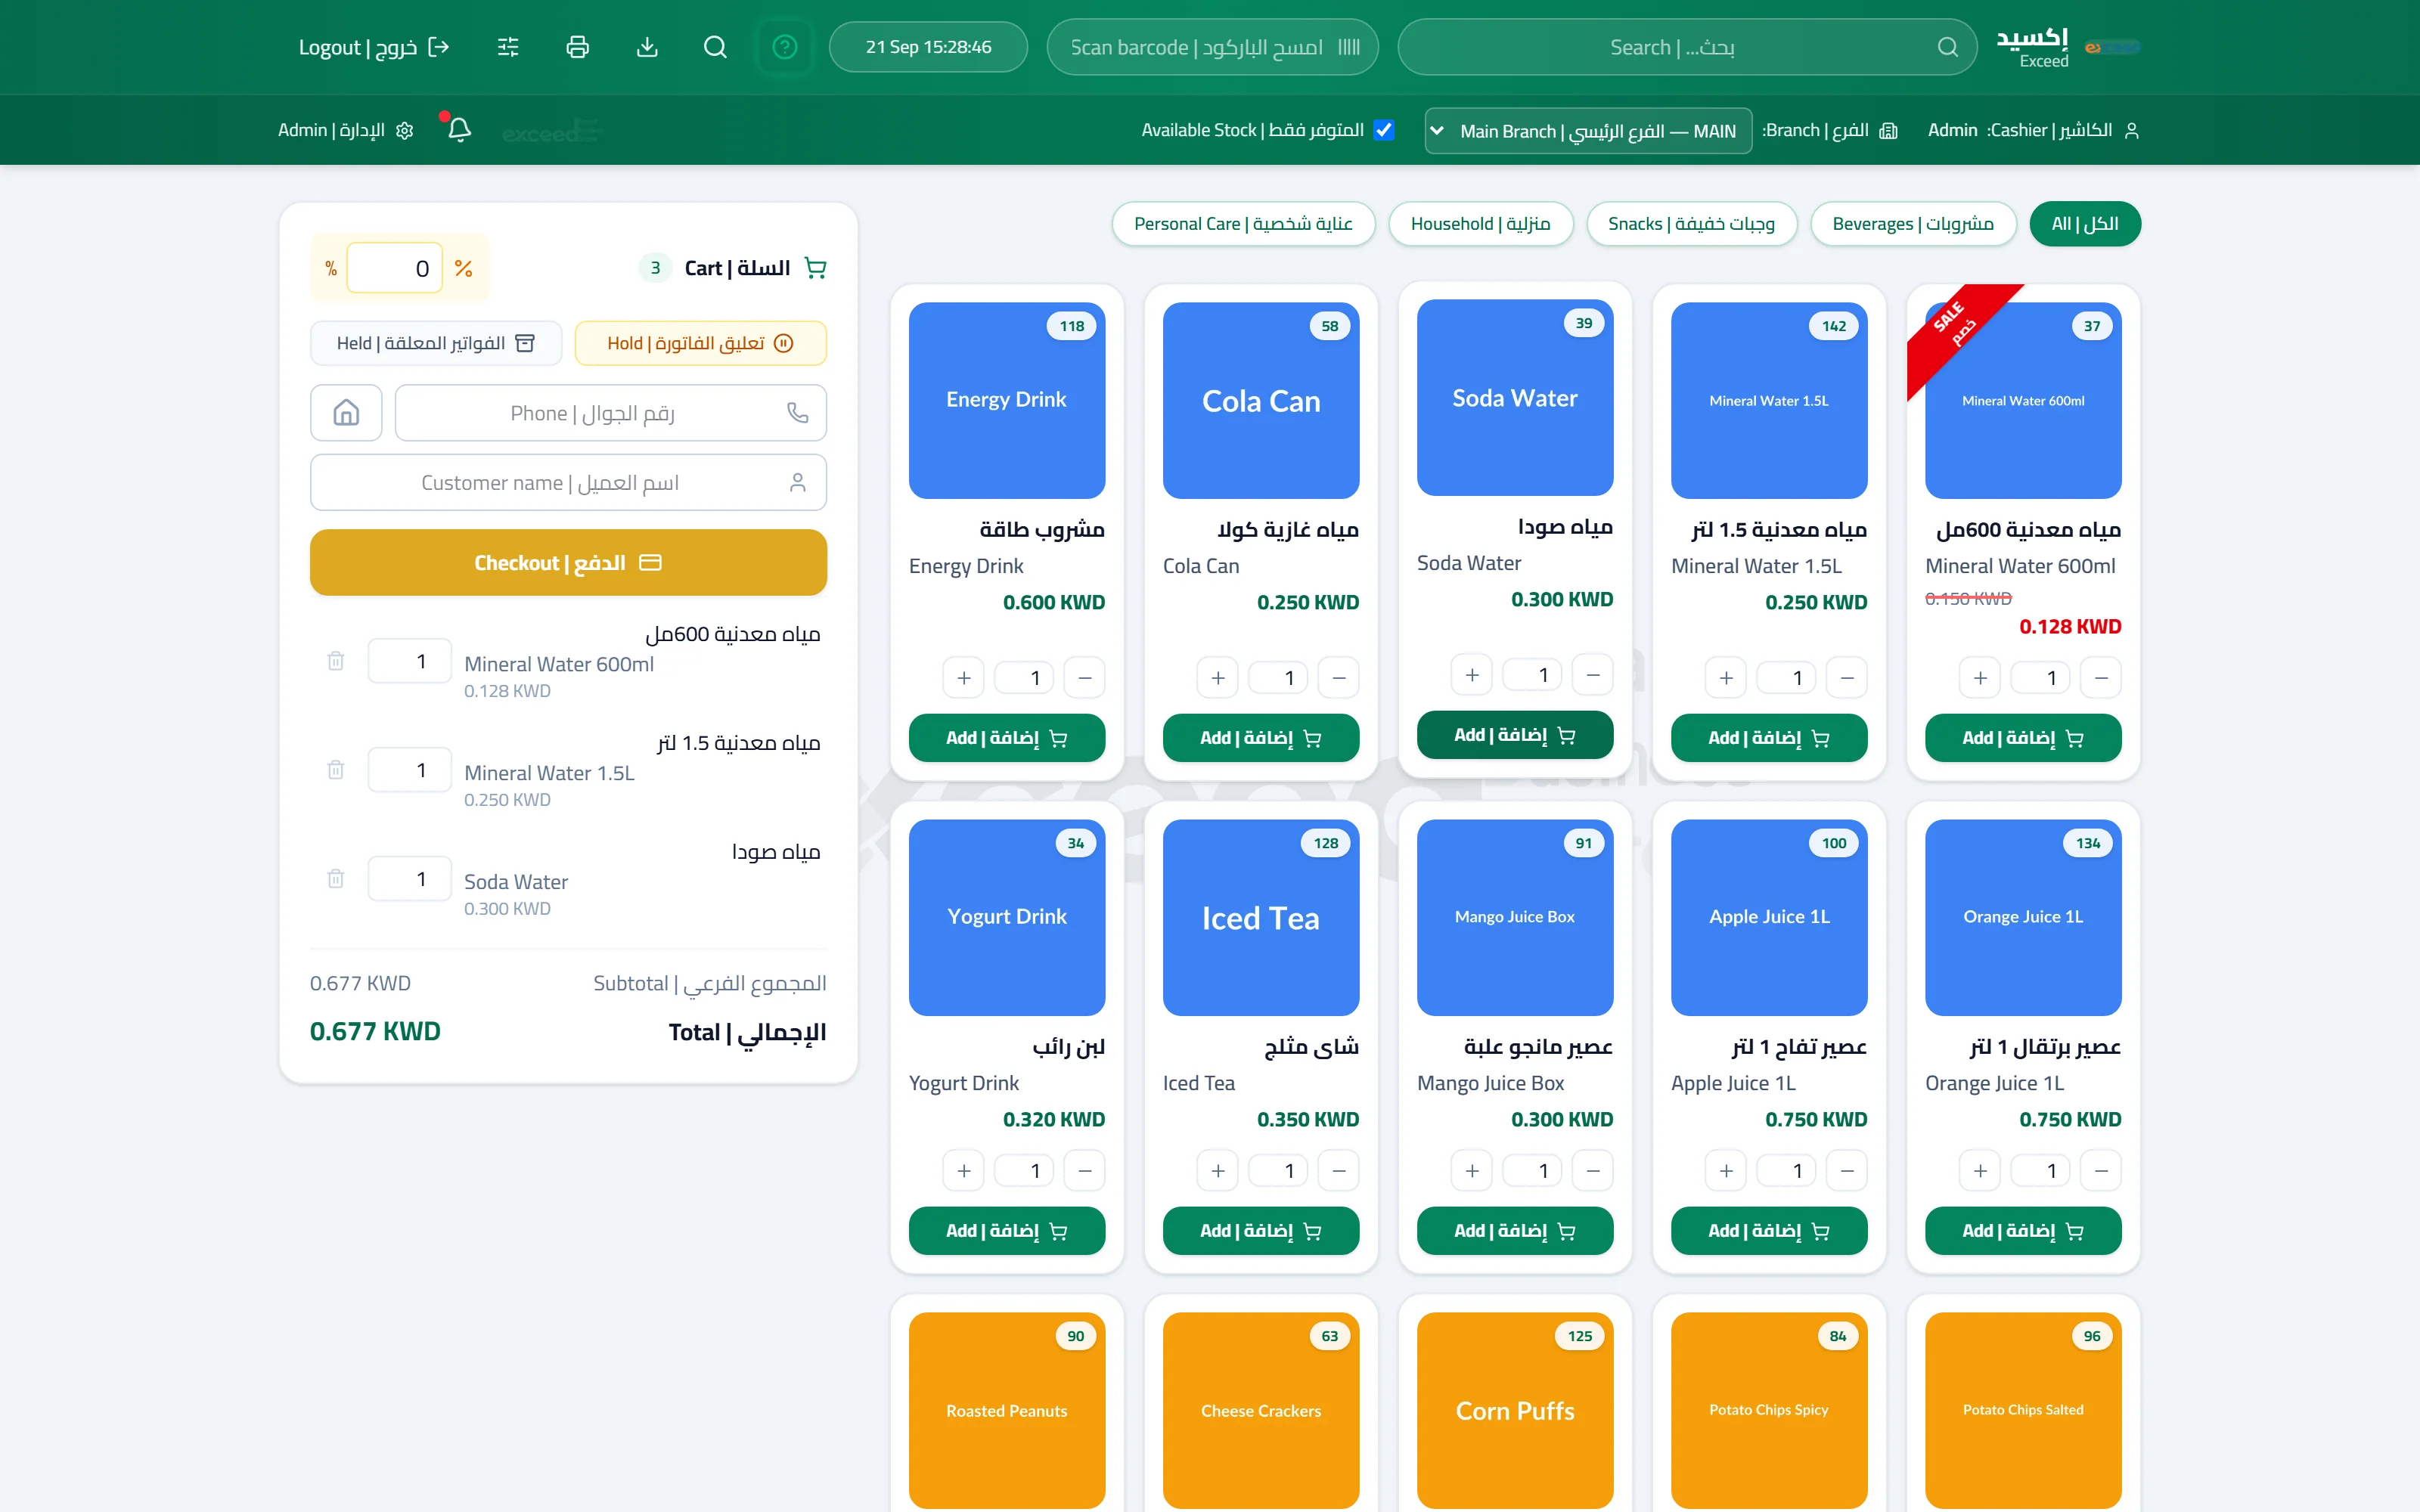Select the Household category tab
The height and width of the screenshot is (1512, 2420).
pos(1481,224)
